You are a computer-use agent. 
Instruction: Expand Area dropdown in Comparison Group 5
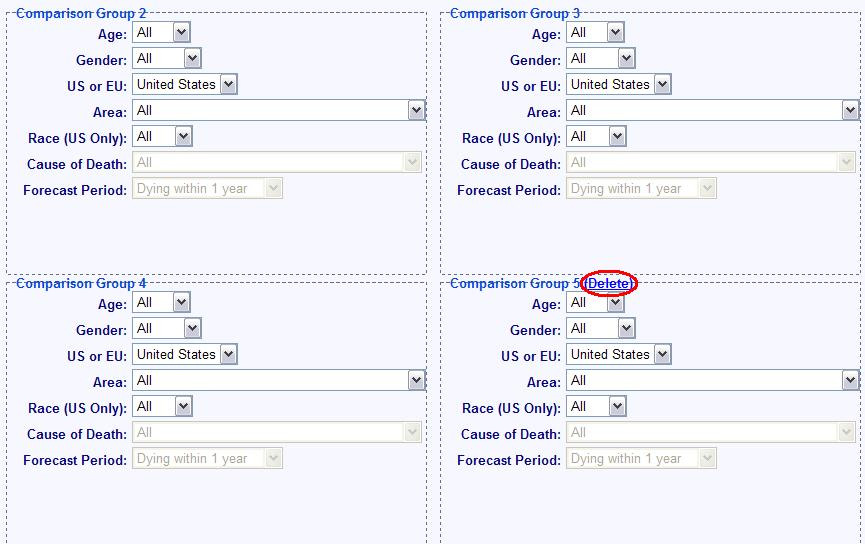coord(713,381)
